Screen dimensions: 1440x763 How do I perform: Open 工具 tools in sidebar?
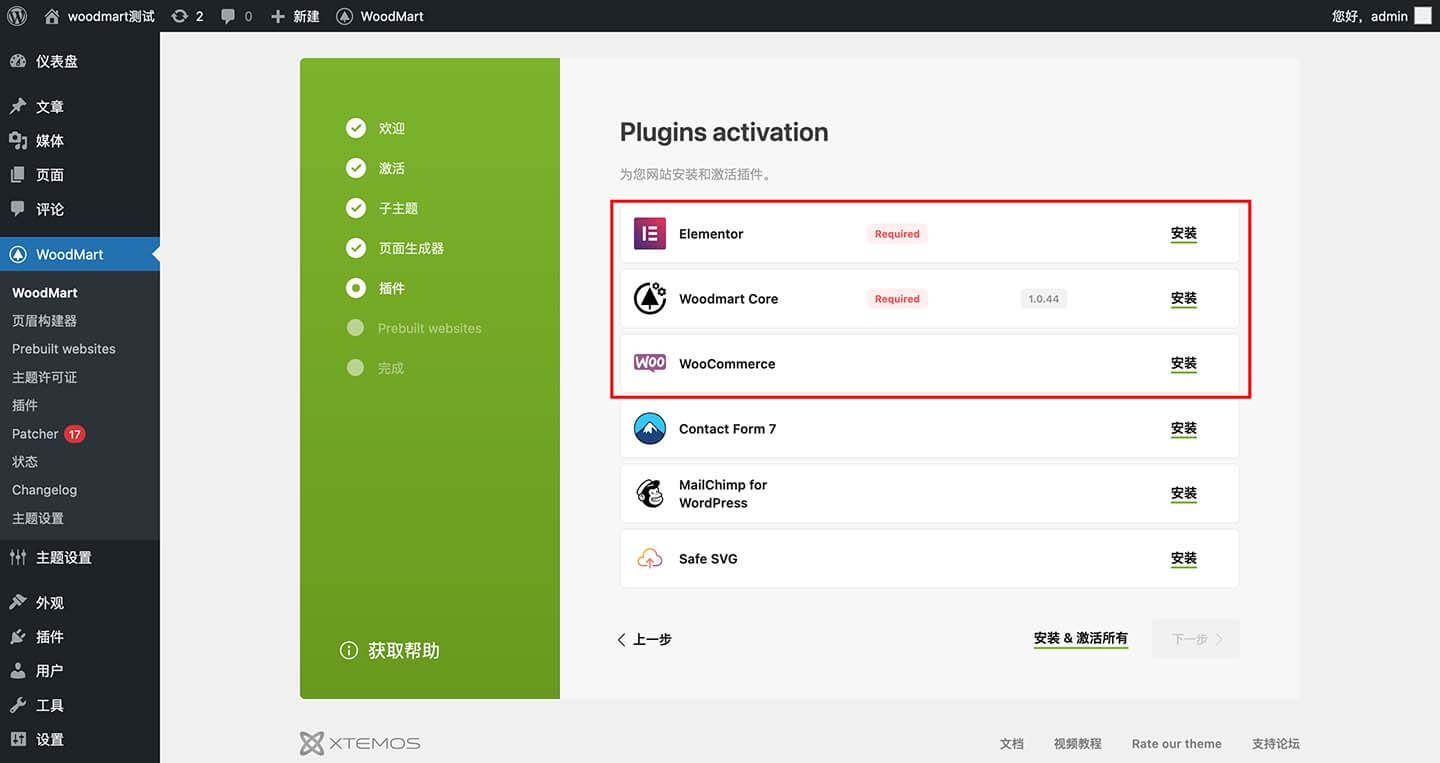tap(80, 705)
